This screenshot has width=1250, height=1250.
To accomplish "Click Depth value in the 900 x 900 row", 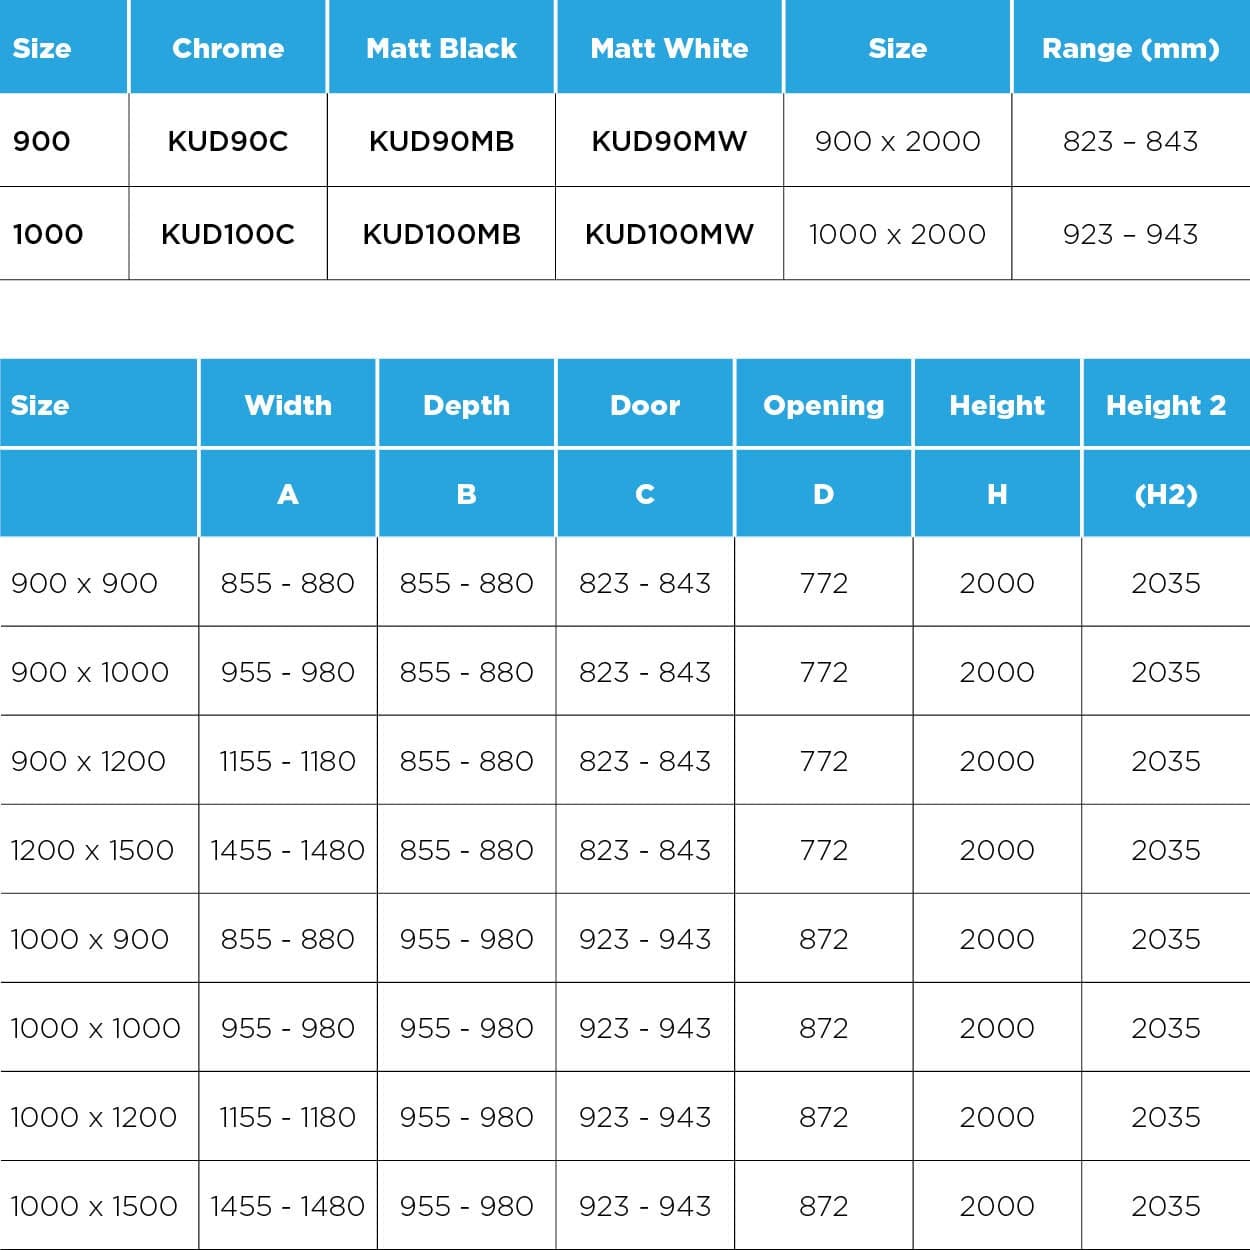I will coord(466,583).
